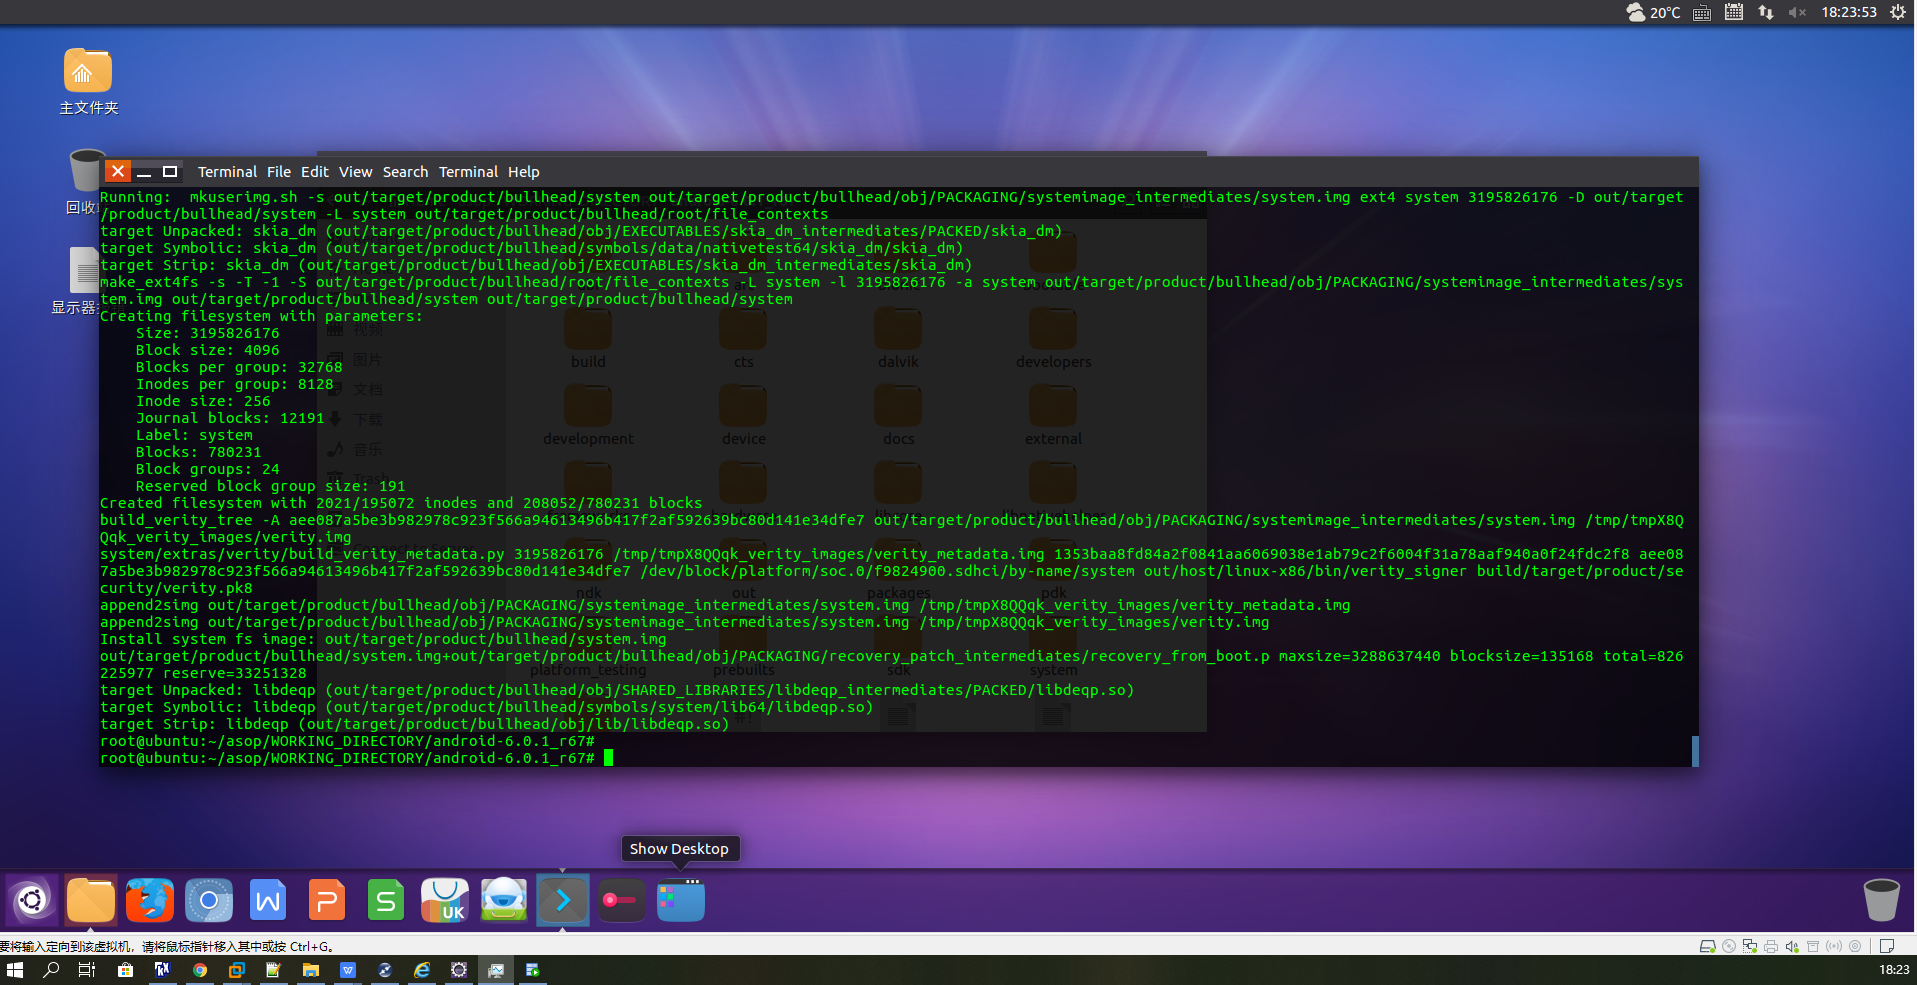The image size is (1917, 985).
Task: Click the VMware concentric-circle device status icon
Action: (x=1855, y=946)
